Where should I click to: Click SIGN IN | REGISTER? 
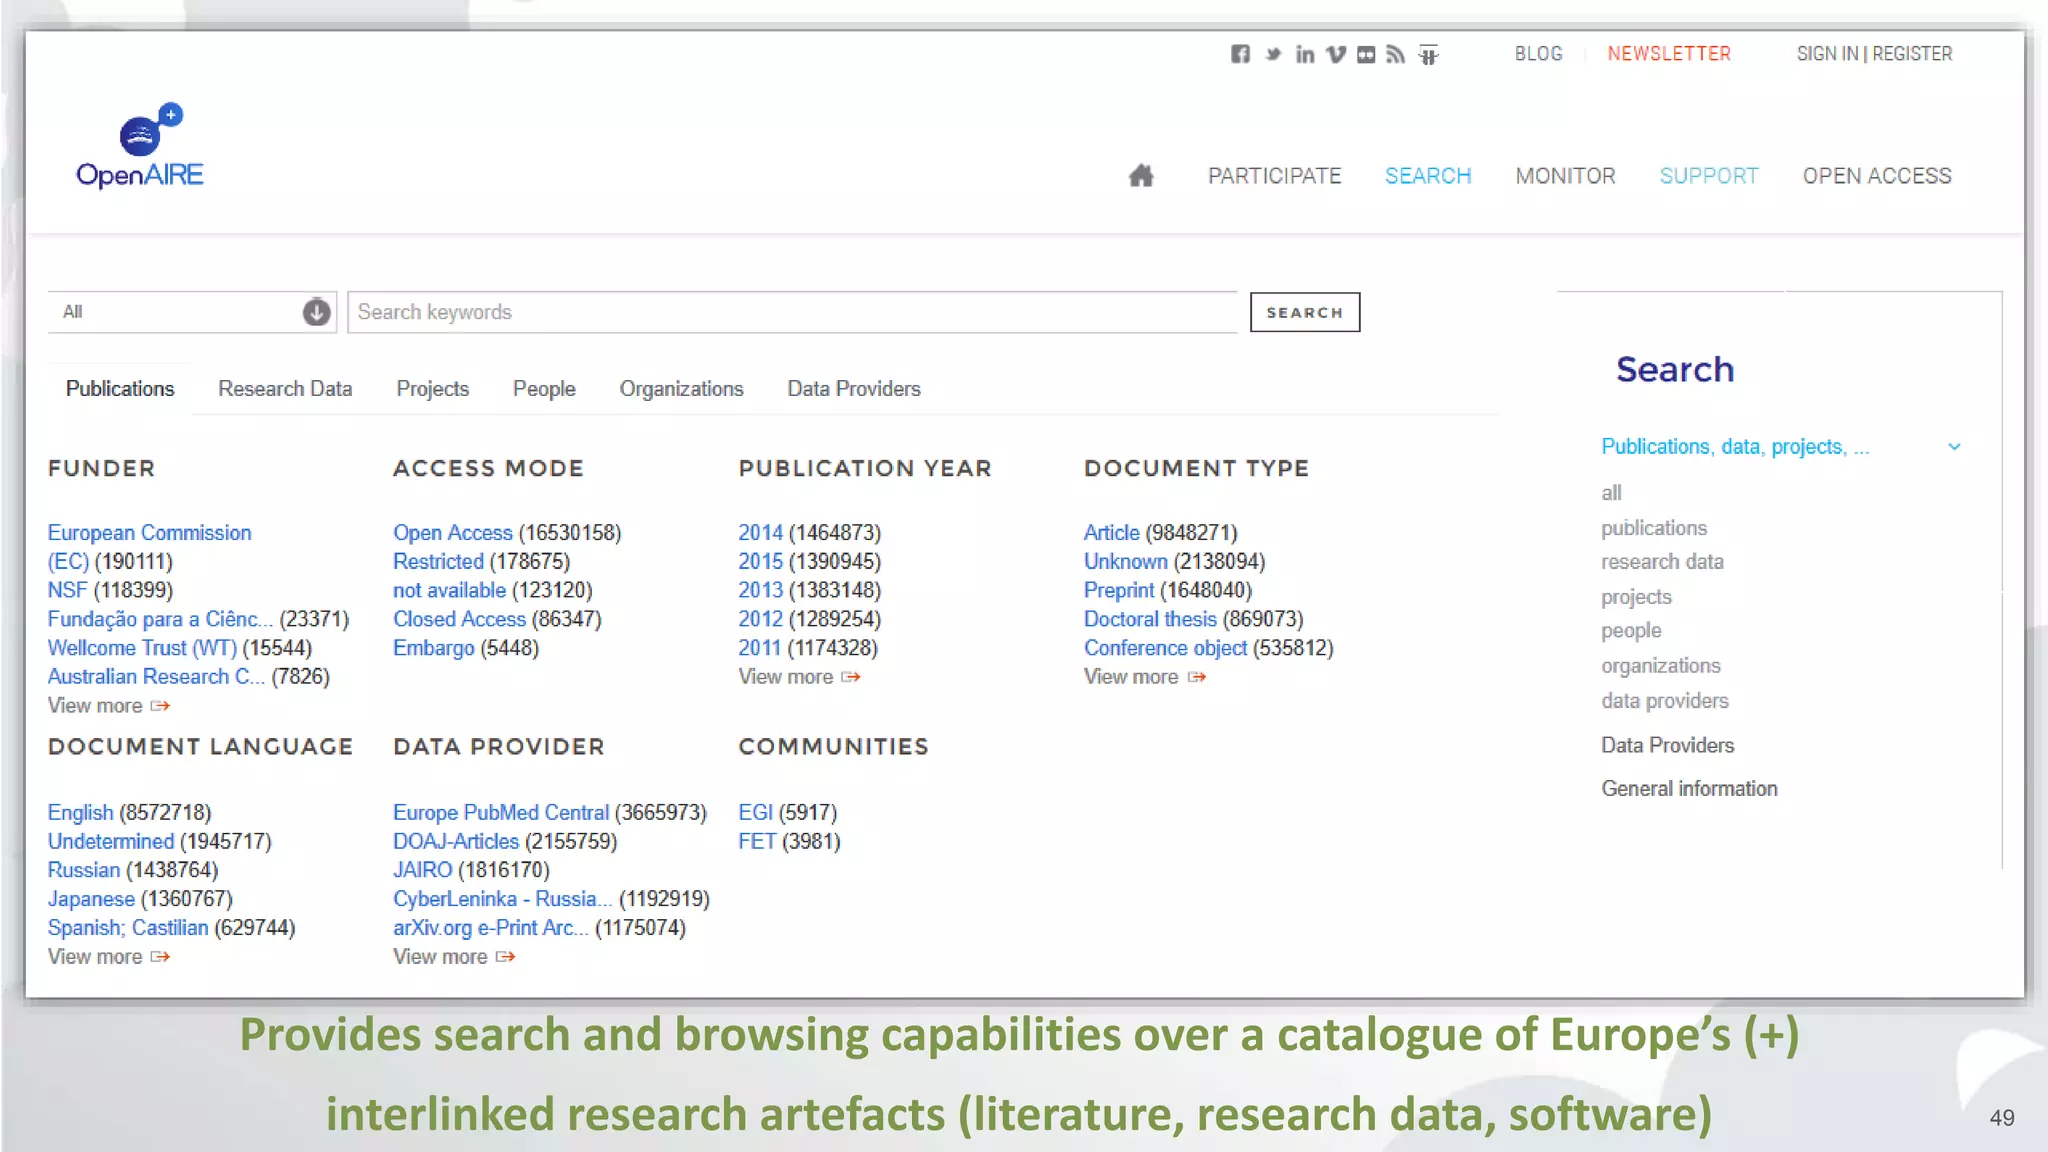[x=1874, y=54]
